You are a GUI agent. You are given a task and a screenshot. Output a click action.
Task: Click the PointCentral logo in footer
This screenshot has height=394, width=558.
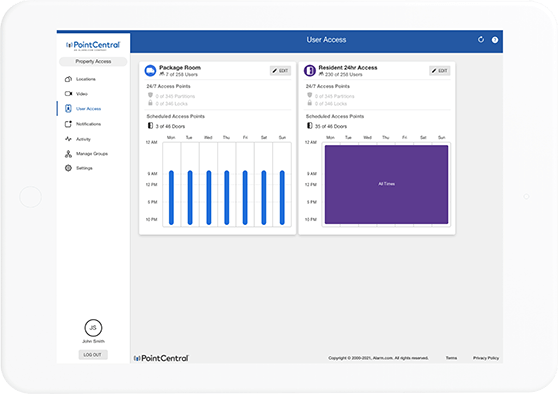pyautogui.click(x=161, y=358)
